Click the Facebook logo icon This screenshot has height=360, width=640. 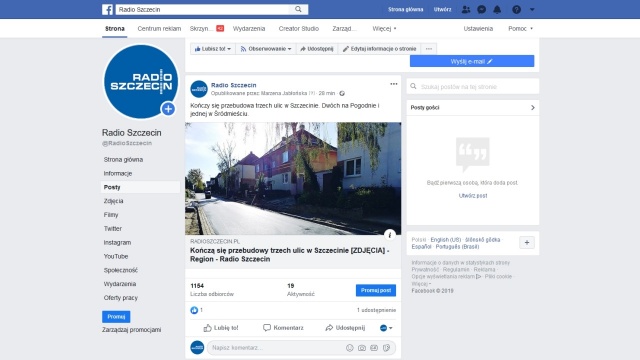tap(107, 9)
